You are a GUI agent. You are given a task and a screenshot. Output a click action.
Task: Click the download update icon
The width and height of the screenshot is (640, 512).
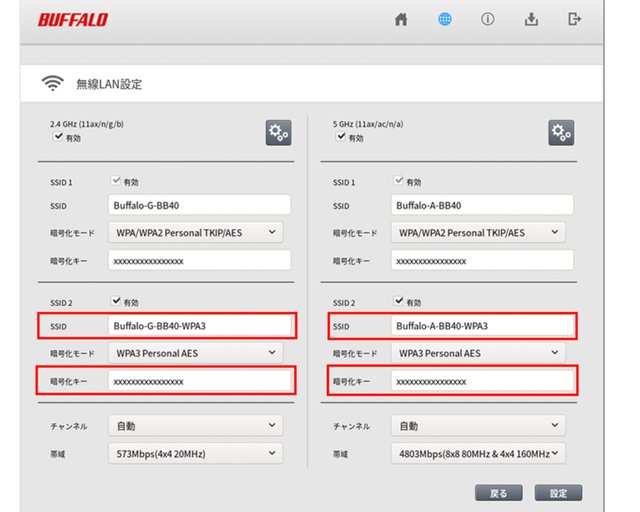(x=531, y=19)
